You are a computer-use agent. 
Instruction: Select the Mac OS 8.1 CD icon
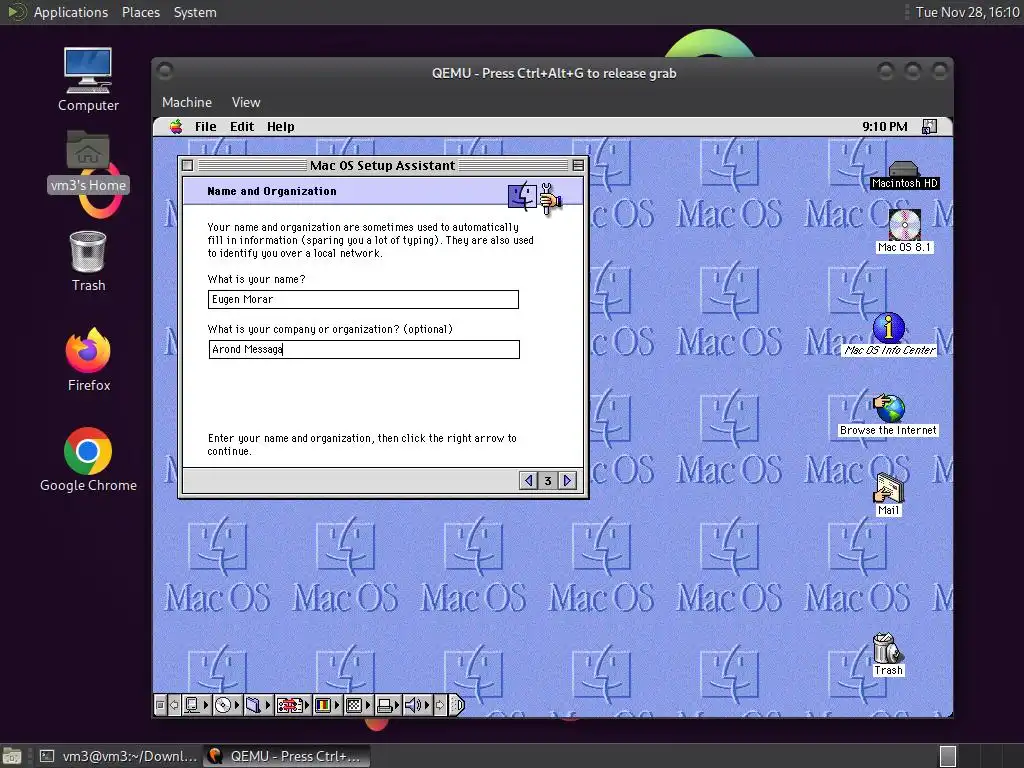coord(904,231)
